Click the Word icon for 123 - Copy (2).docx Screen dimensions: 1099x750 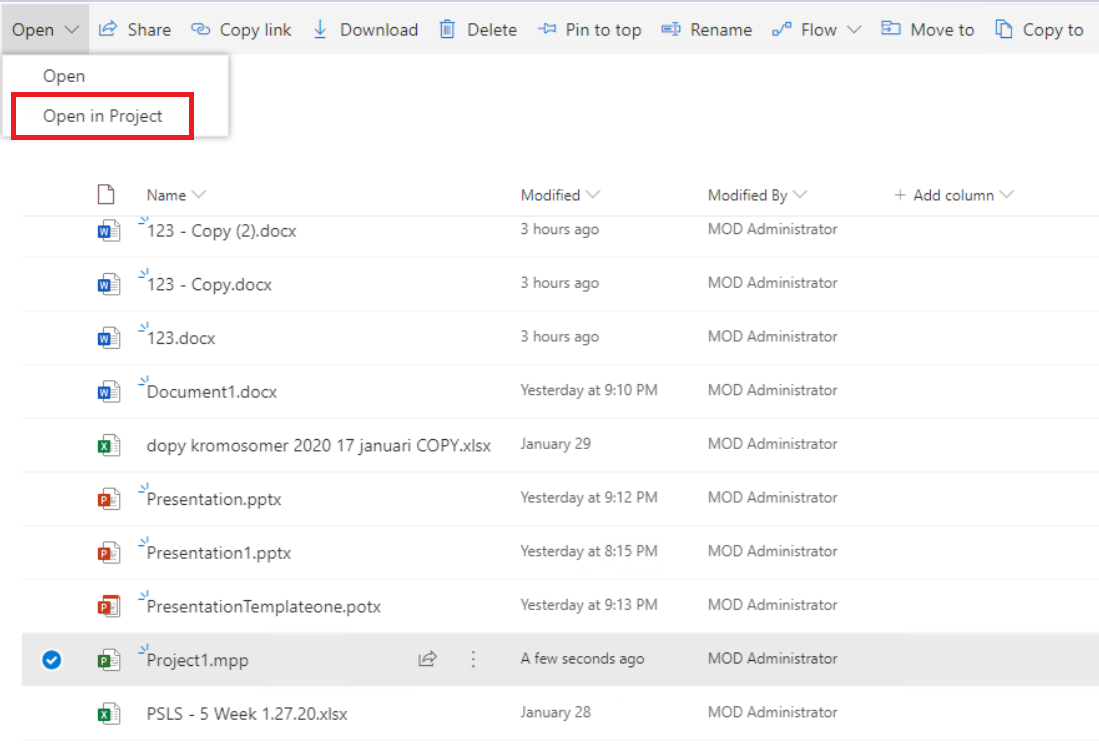[109, 230]
